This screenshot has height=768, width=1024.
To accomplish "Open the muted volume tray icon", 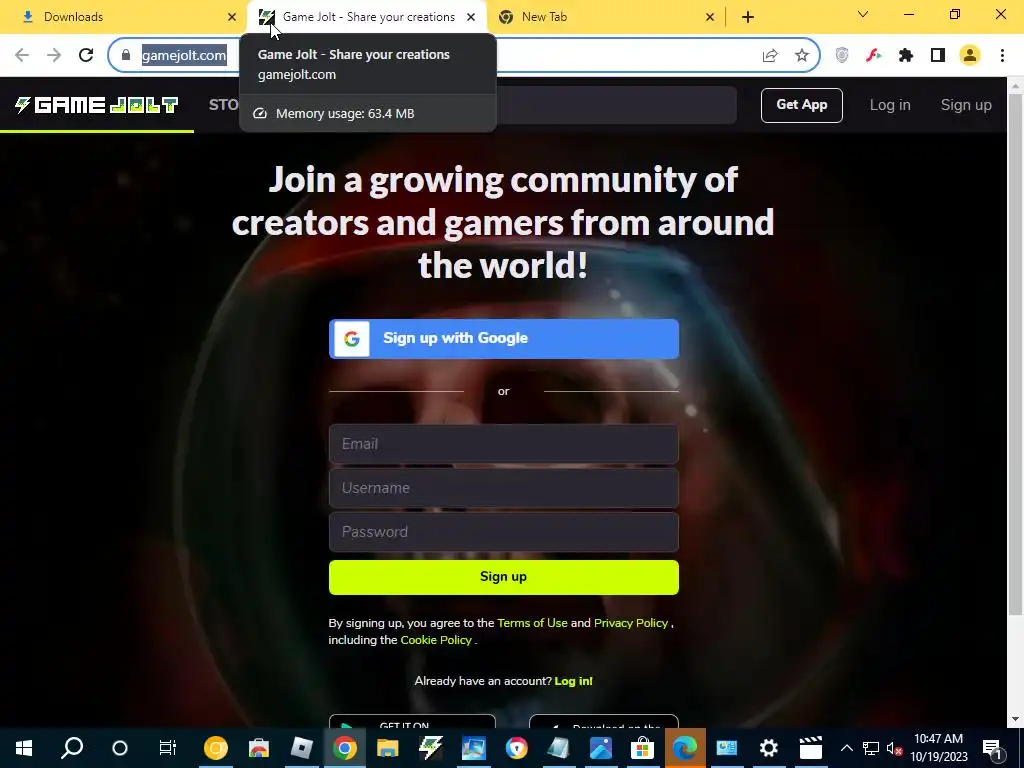I will click(x=894, y=748).
